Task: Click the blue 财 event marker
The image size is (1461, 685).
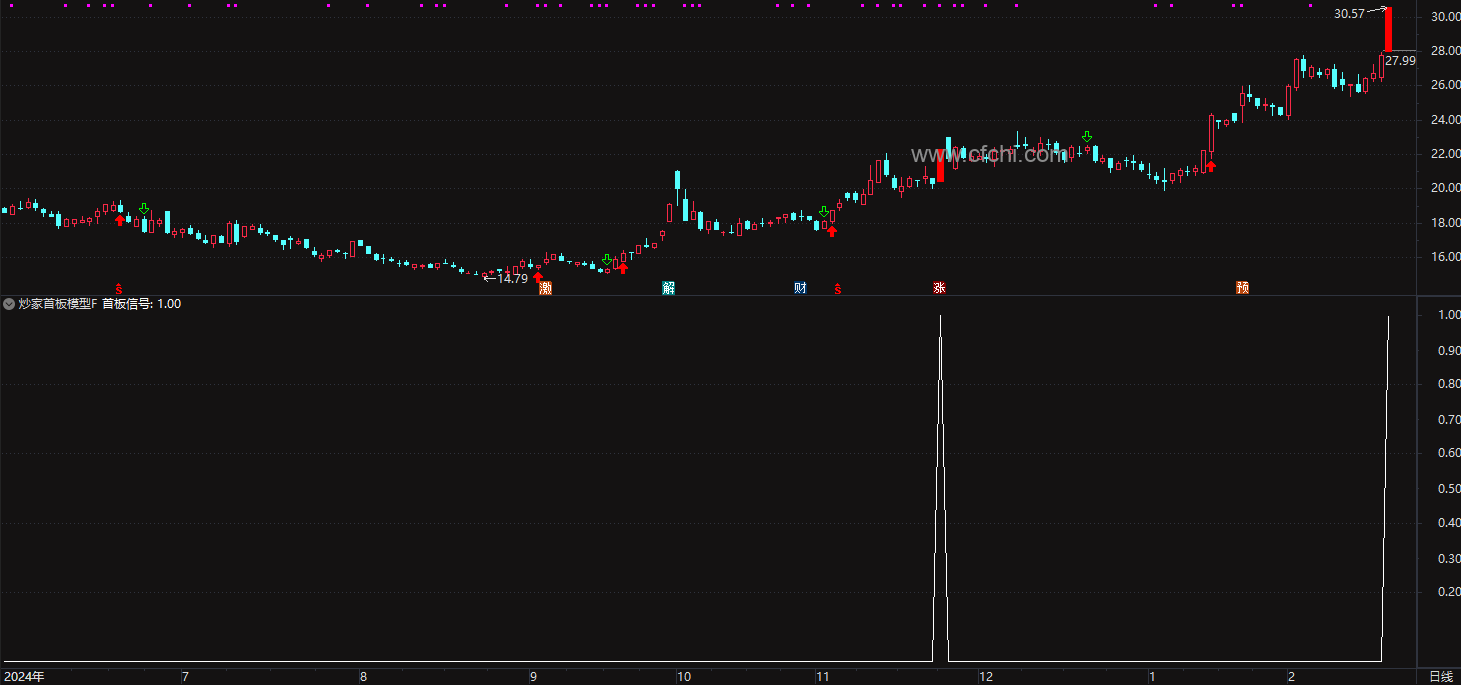Action: point(800,288)
